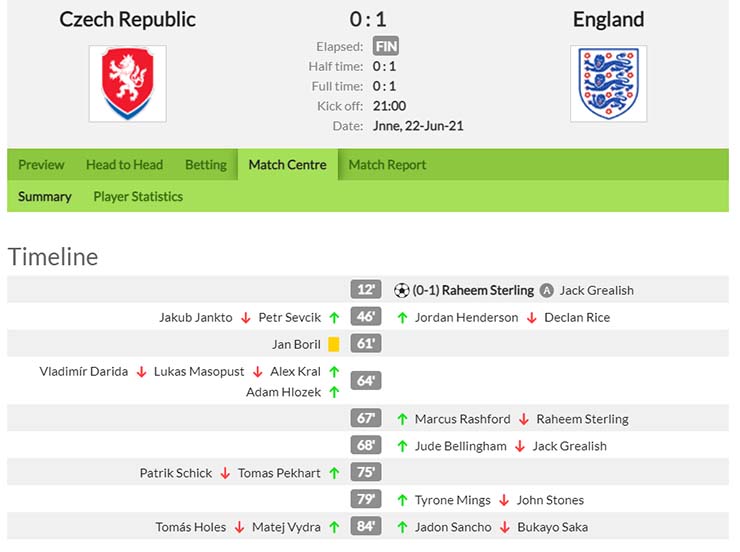Open the Player Statistics sub-tab

coord(138,196)
